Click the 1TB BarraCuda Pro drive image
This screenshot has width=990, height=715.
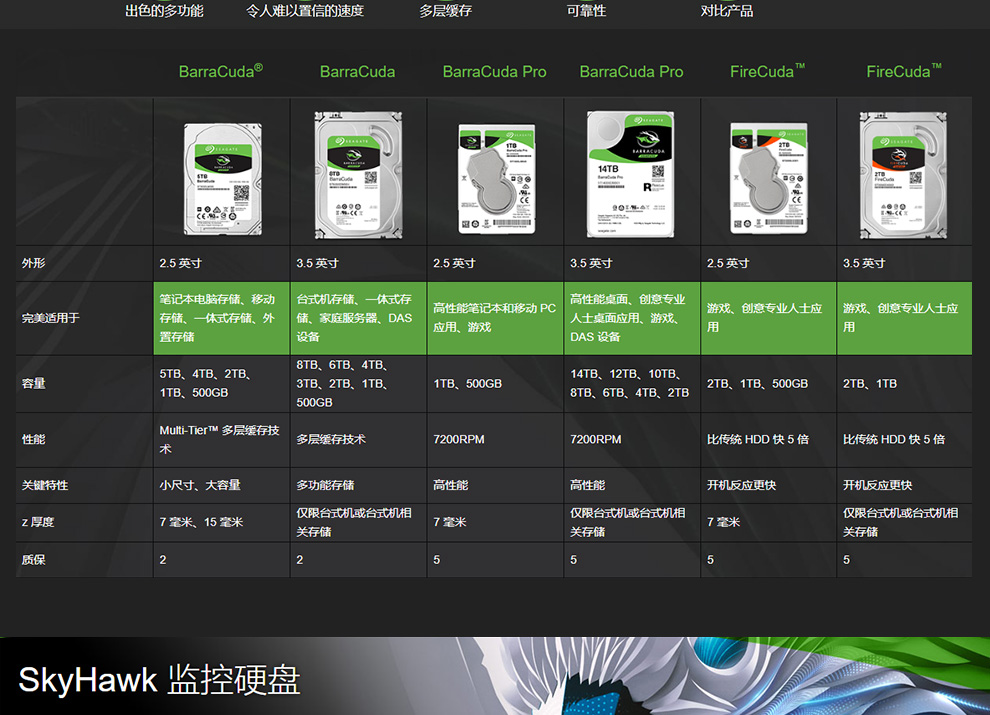pyautogui.click(x=496, y=179)
